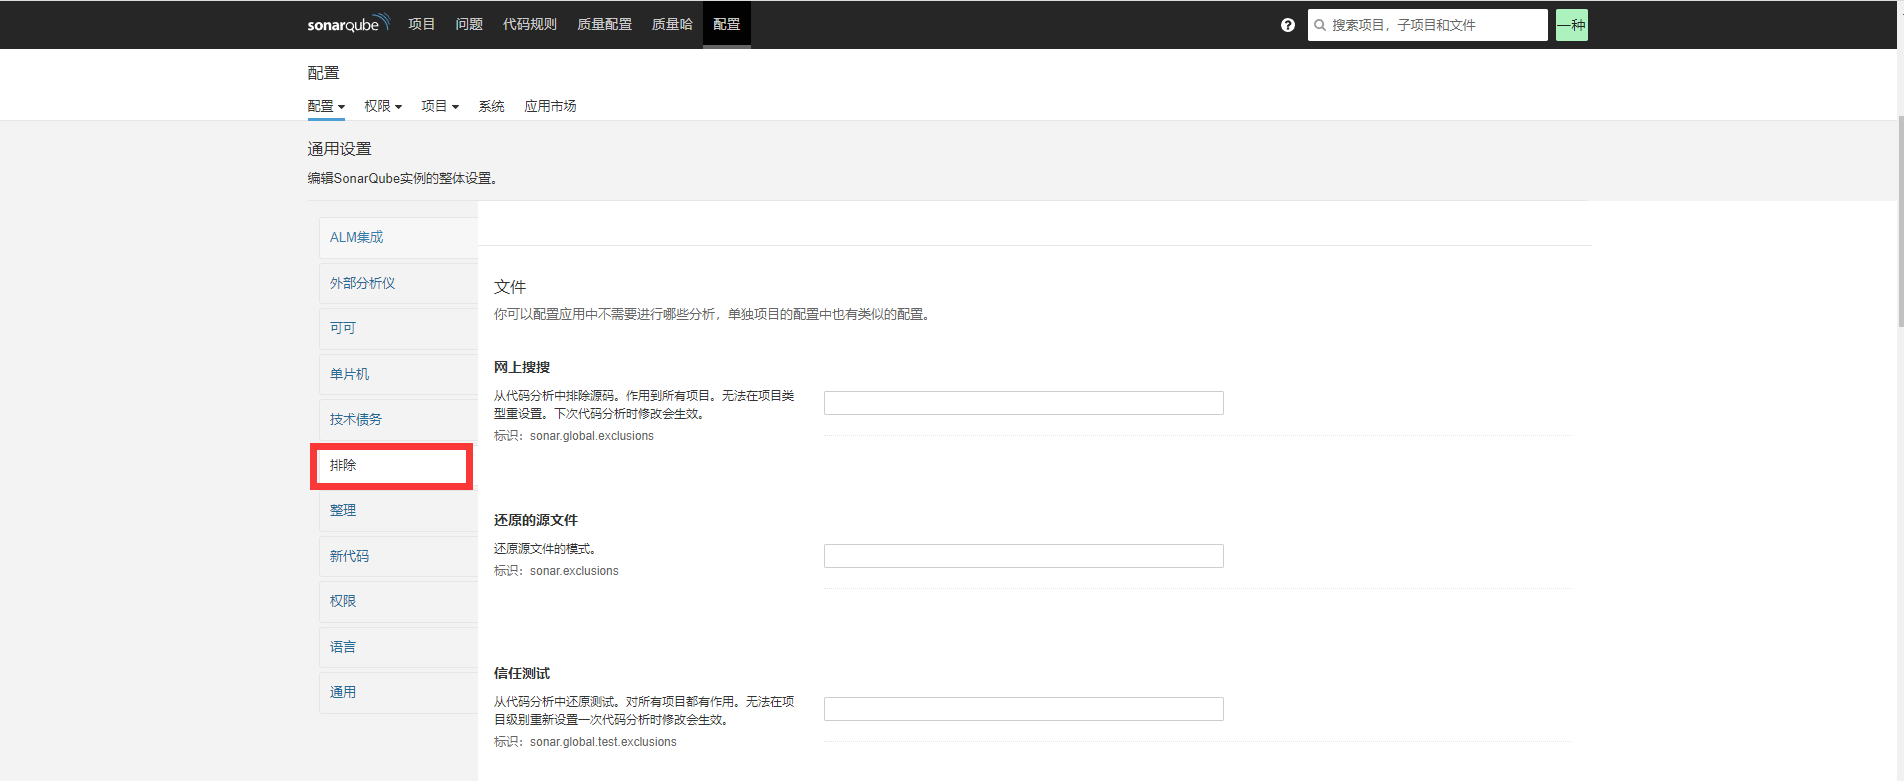The image size is (1904, 781).
Task: Expand the 配置 submenu dropdown
Action: [x=326, y=106]
